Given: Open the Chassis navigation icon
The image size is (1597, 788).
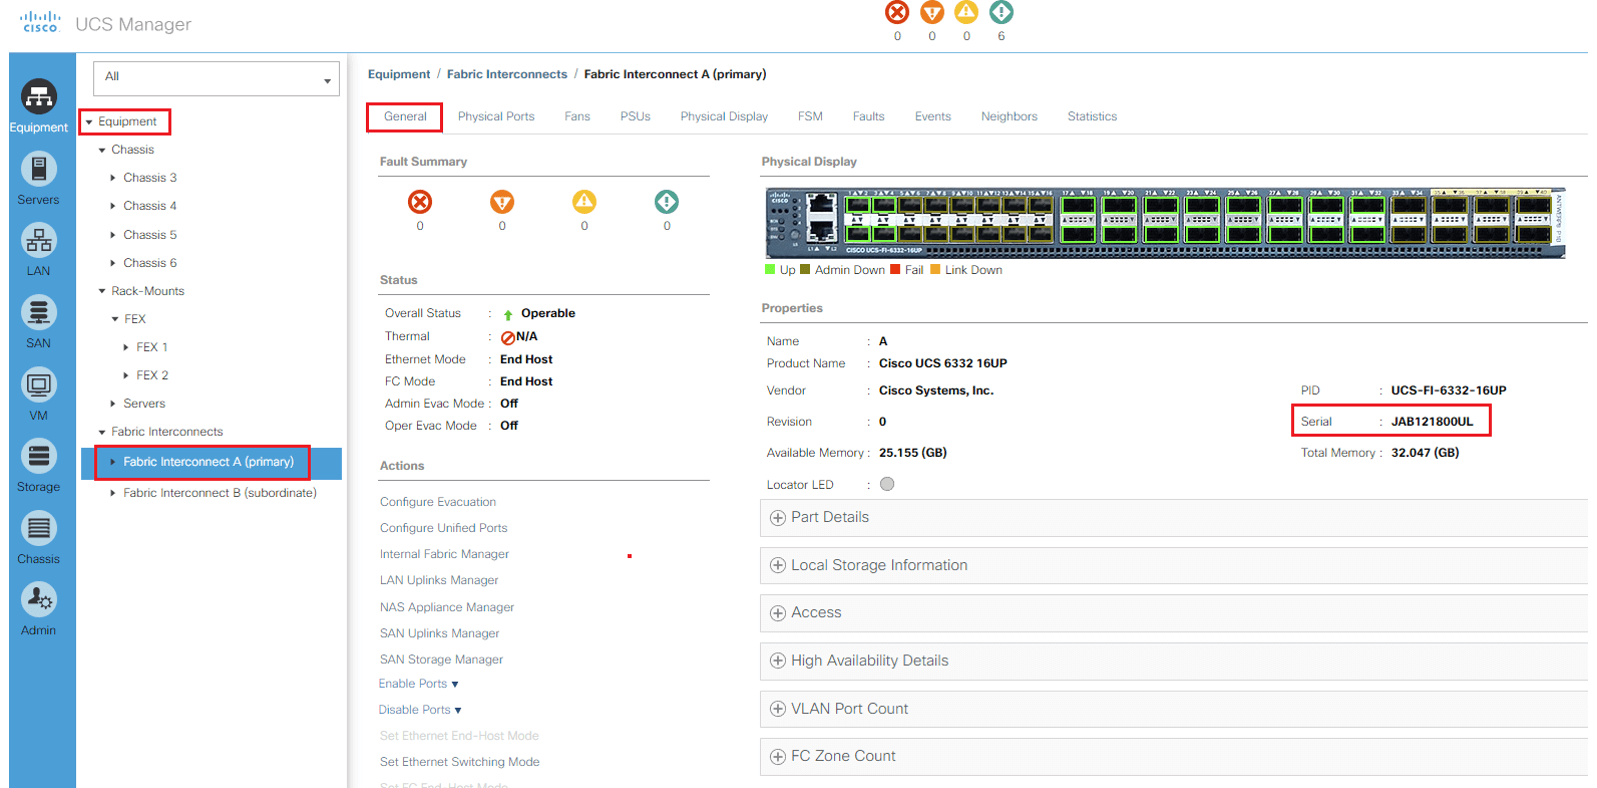Looking at the screenshot, I should click(x=39, y=528).
